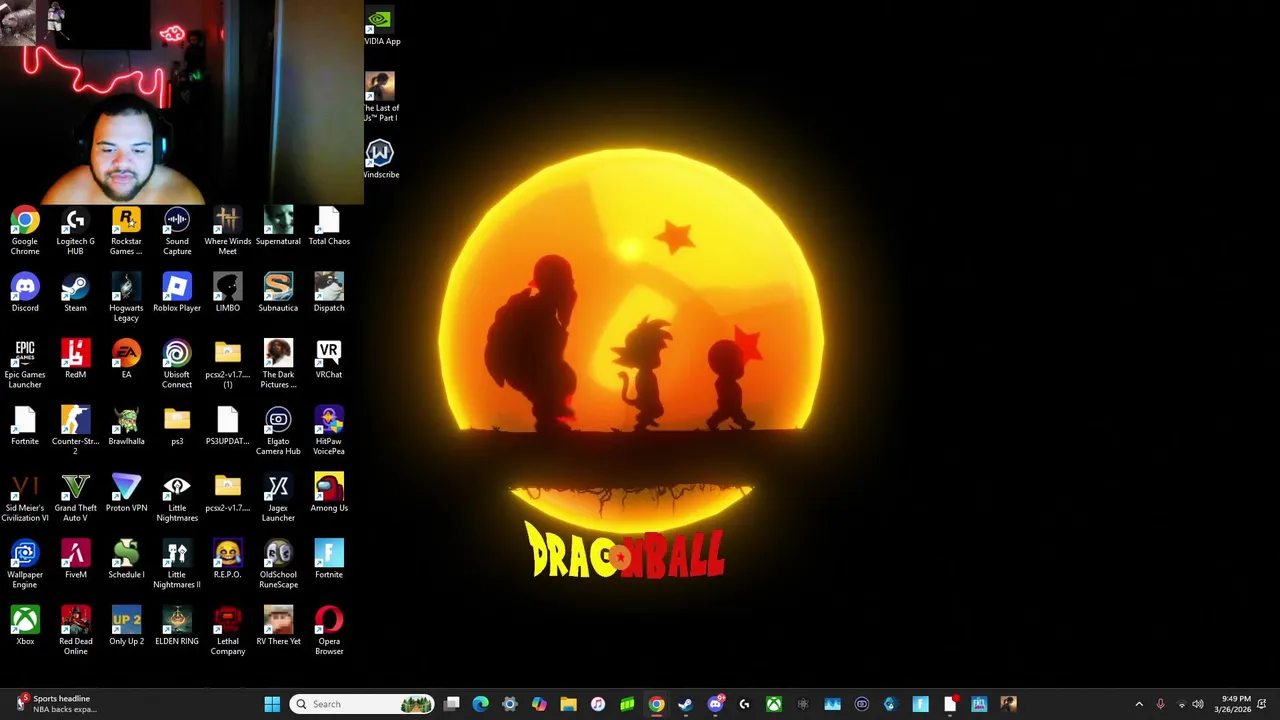1280x720 pixels.
Task: Select the Supernatural desktop icon
Action: point(278,226)
